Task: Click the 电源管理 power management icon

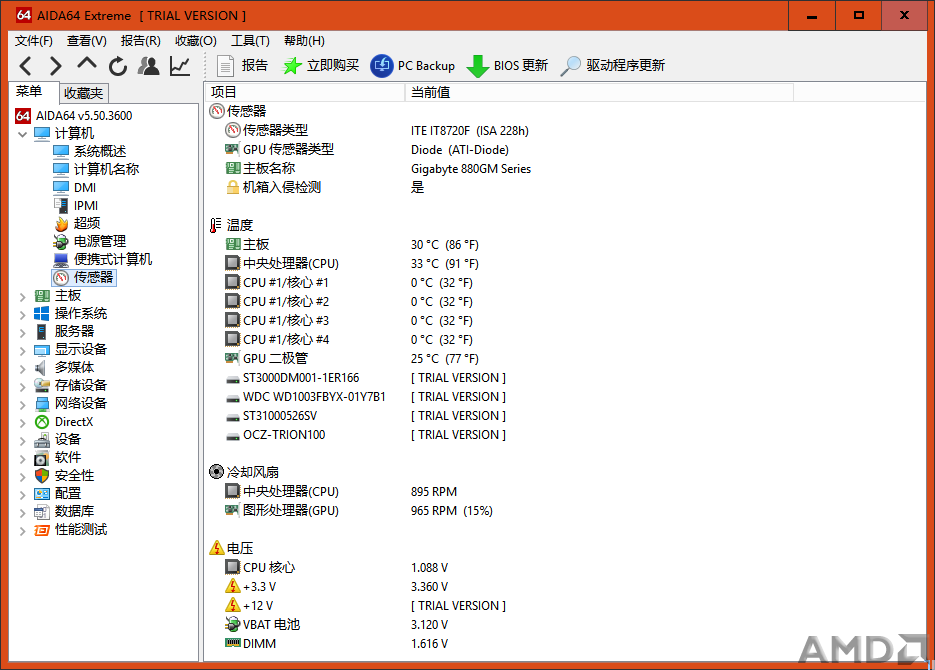Action: (61, 241)
